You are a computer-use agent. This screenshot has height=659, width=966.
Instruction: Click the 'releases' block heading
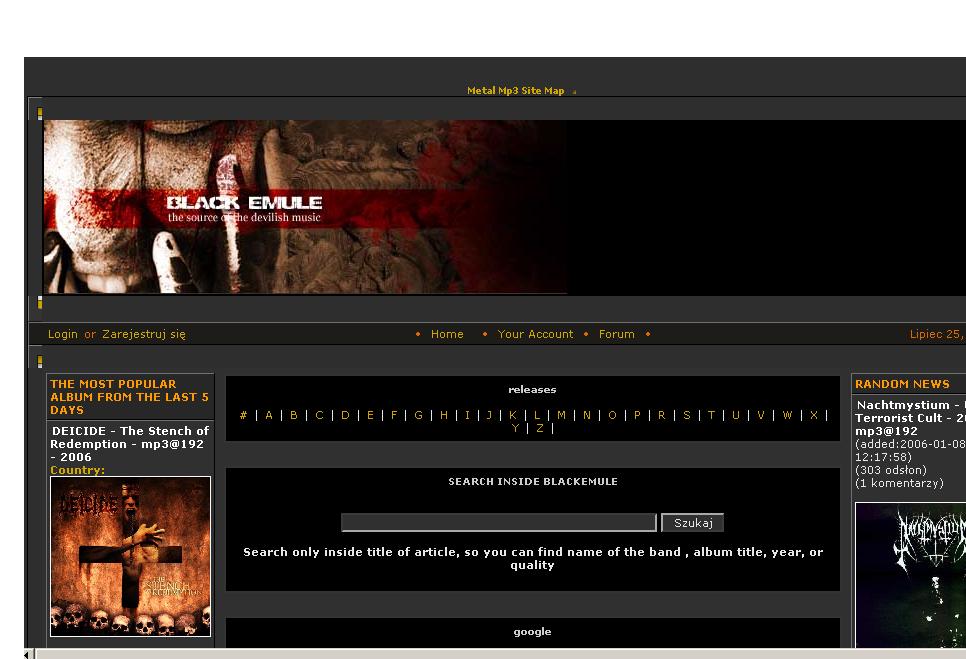[532, 389]
